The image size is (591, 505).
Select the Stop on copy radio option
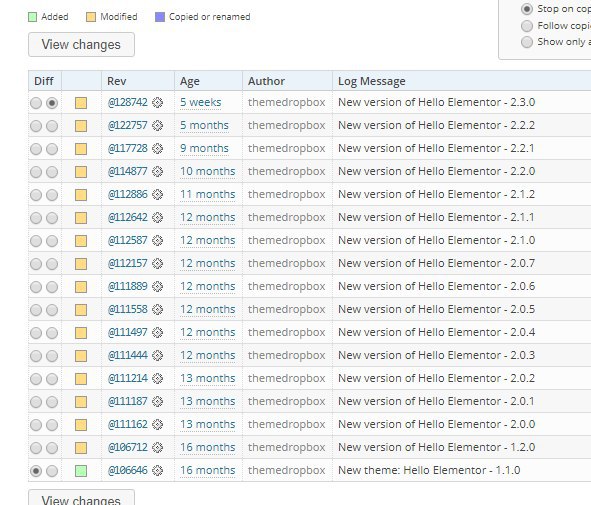[x=527, y=9]
